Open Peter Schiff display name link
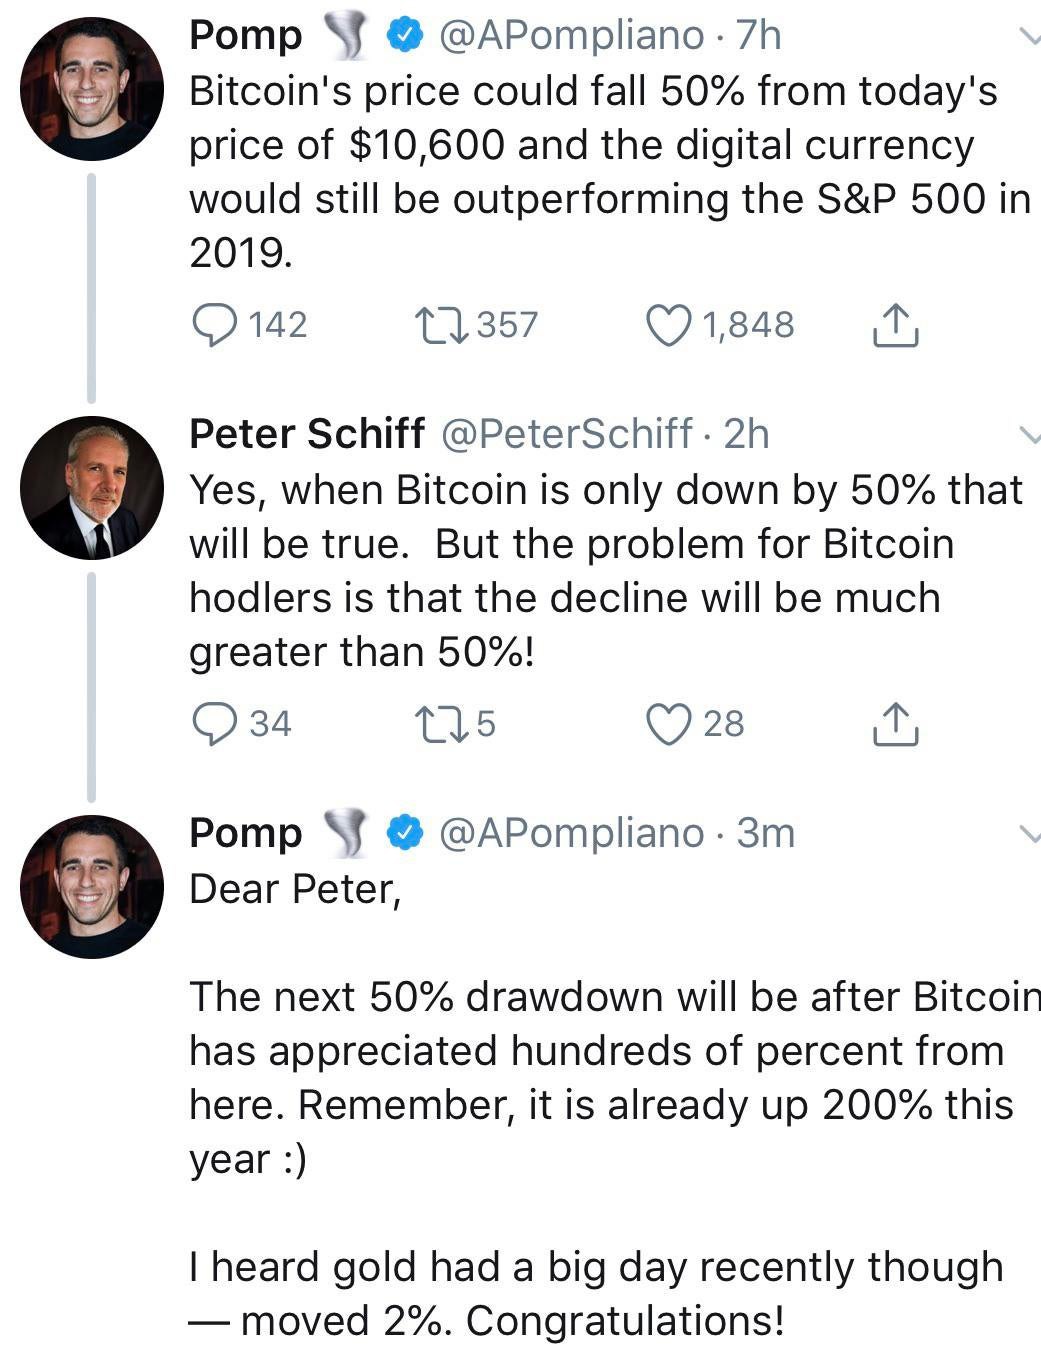The height and width of the screenshot is (1352, 1041). [x=307, y=434]
